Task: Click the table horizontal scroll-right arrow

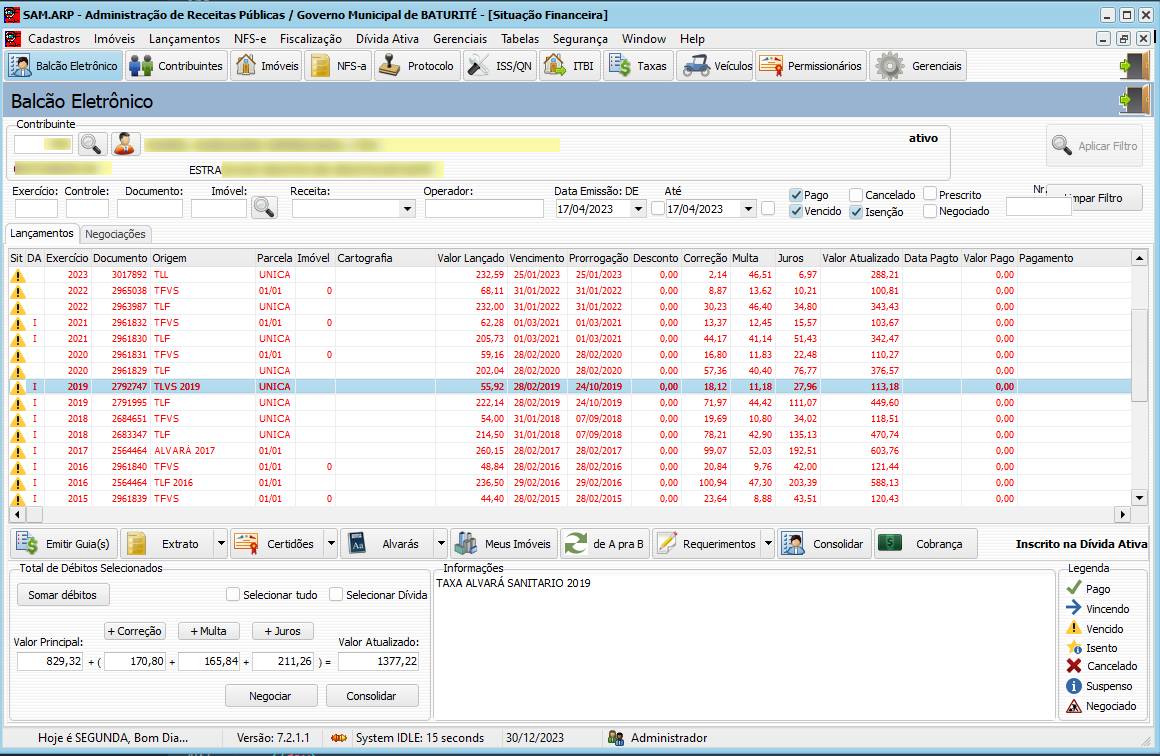Action: coord(1123,514)
